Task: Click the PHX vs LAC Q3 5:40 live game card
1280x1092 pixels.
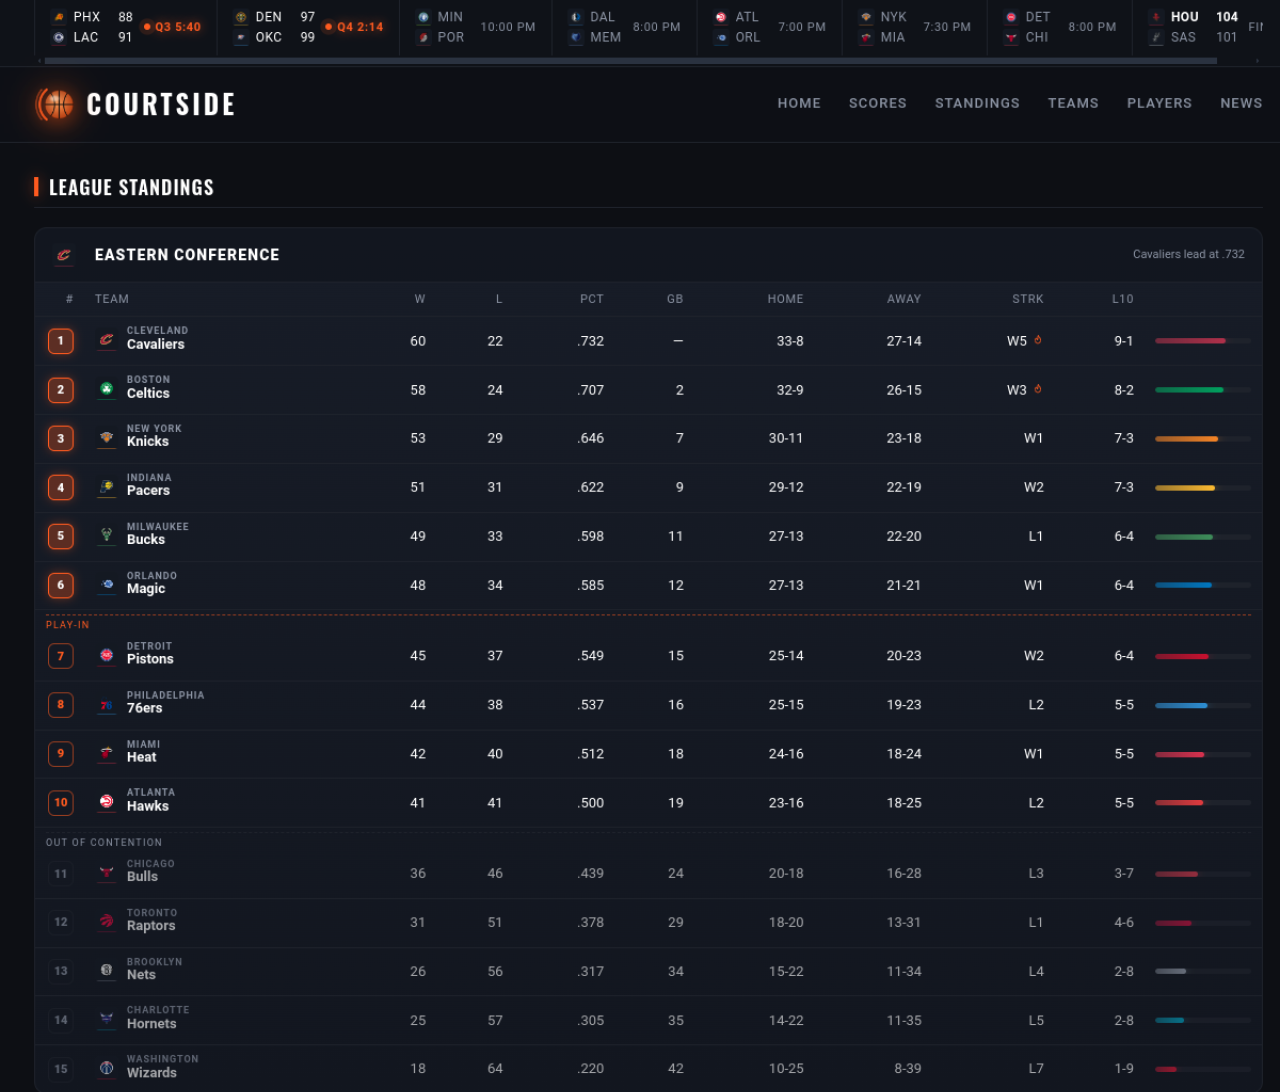Action: [x=126, y=27]
